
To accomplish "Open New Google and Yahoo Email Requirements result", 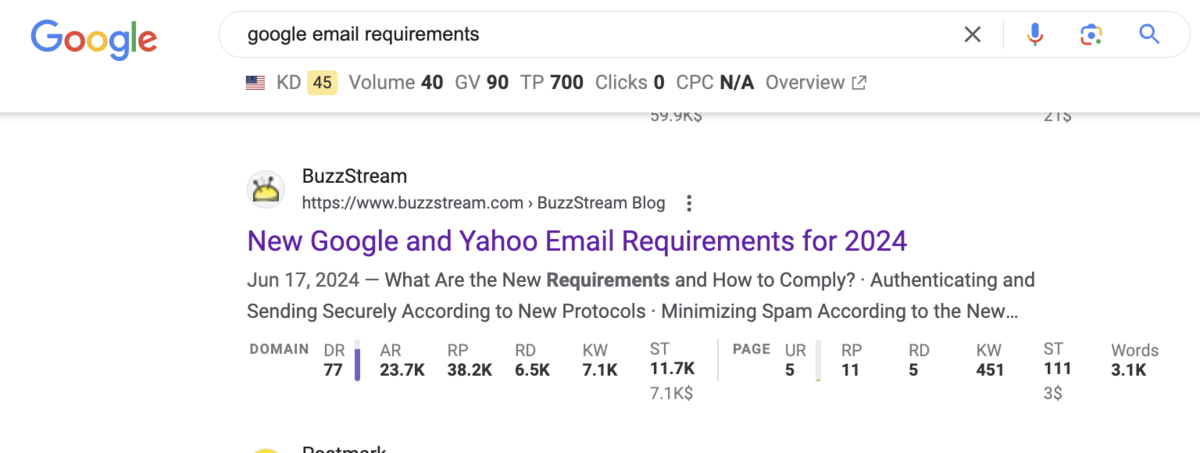I will pyautogui.click(x=577, y=241).
